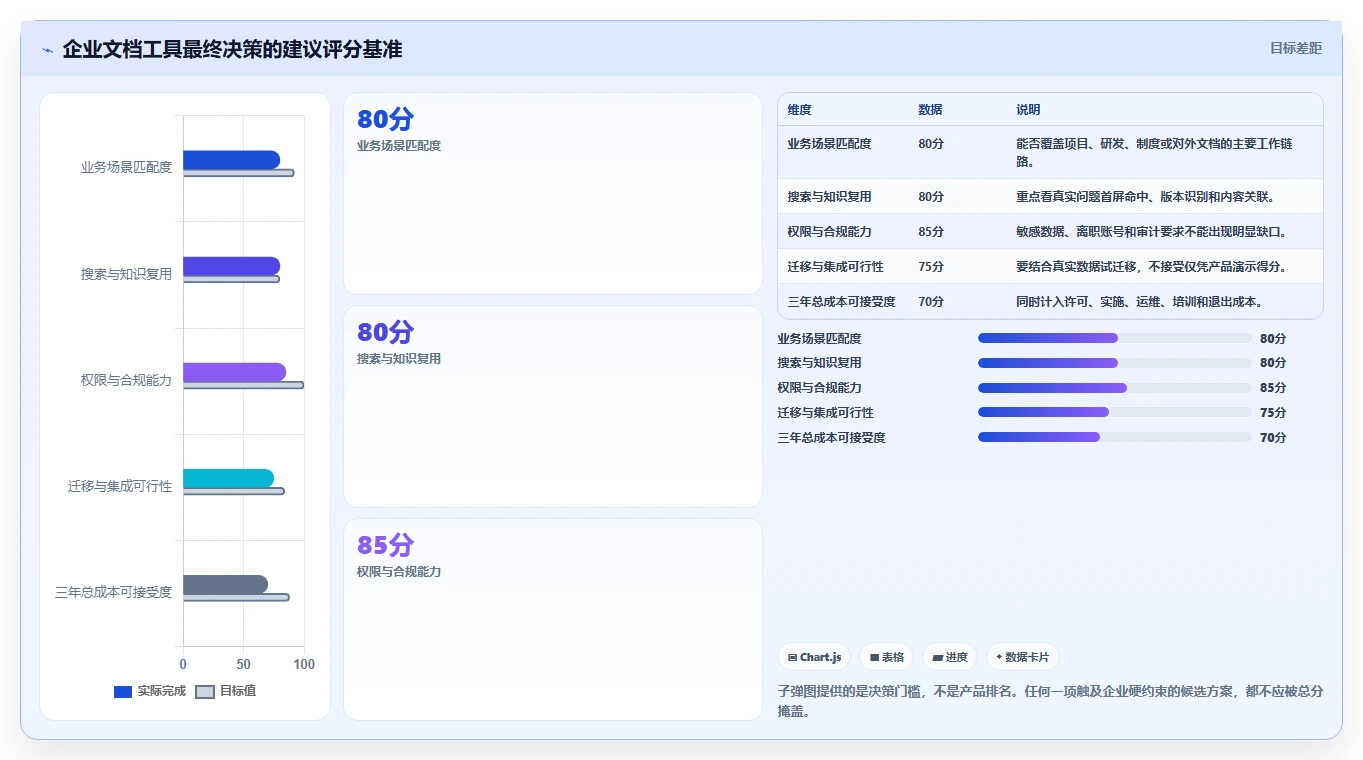Click the description starting 重点看真实问题首屏命中

pyautogui.click(x=1145, y=197)
